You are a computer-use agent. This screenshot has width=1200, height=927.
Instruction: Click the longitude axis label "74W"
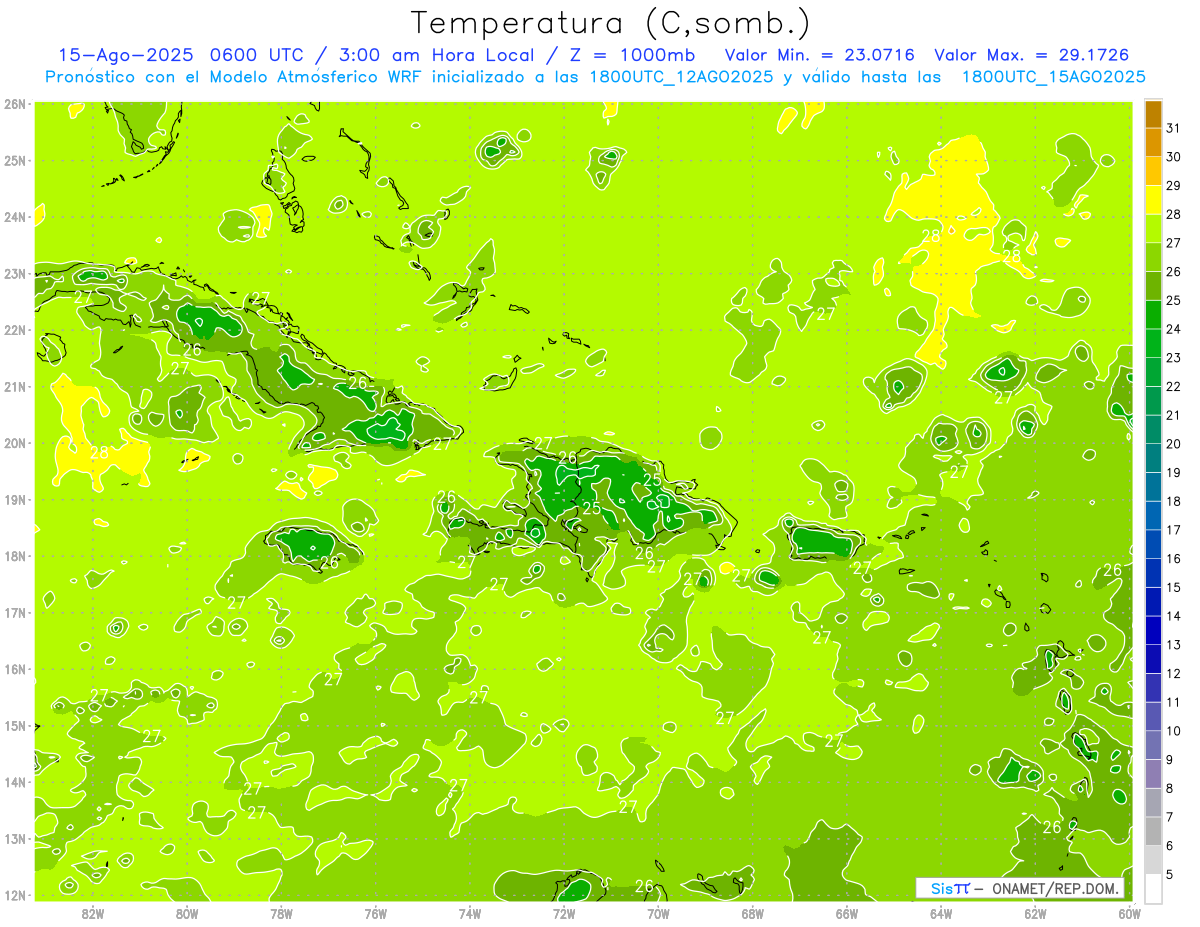470,914
